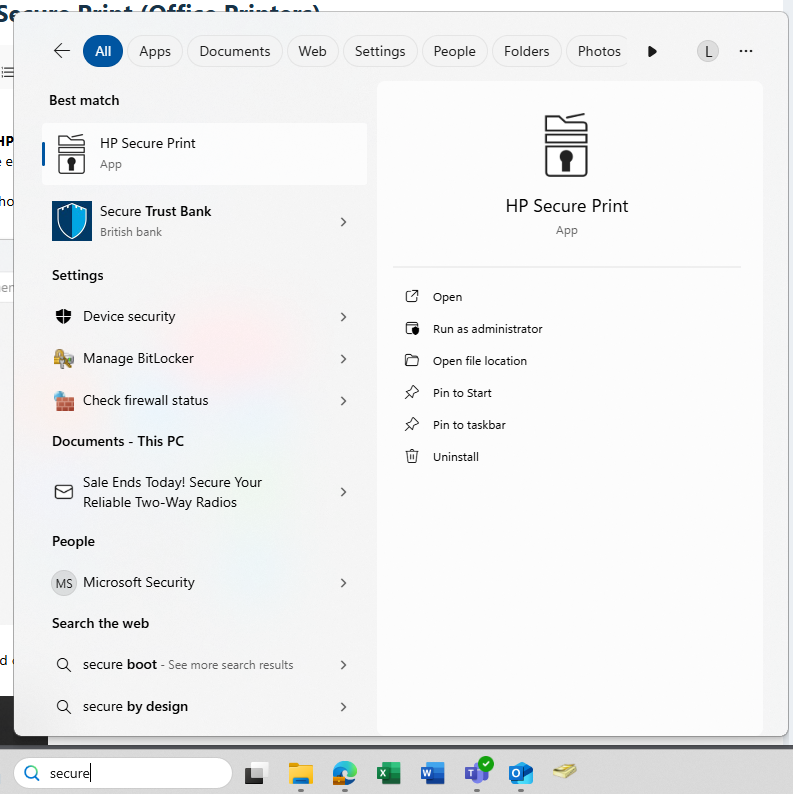Expand Device security chevron
This screenshot has height=794, width=793.
point(343,317)
